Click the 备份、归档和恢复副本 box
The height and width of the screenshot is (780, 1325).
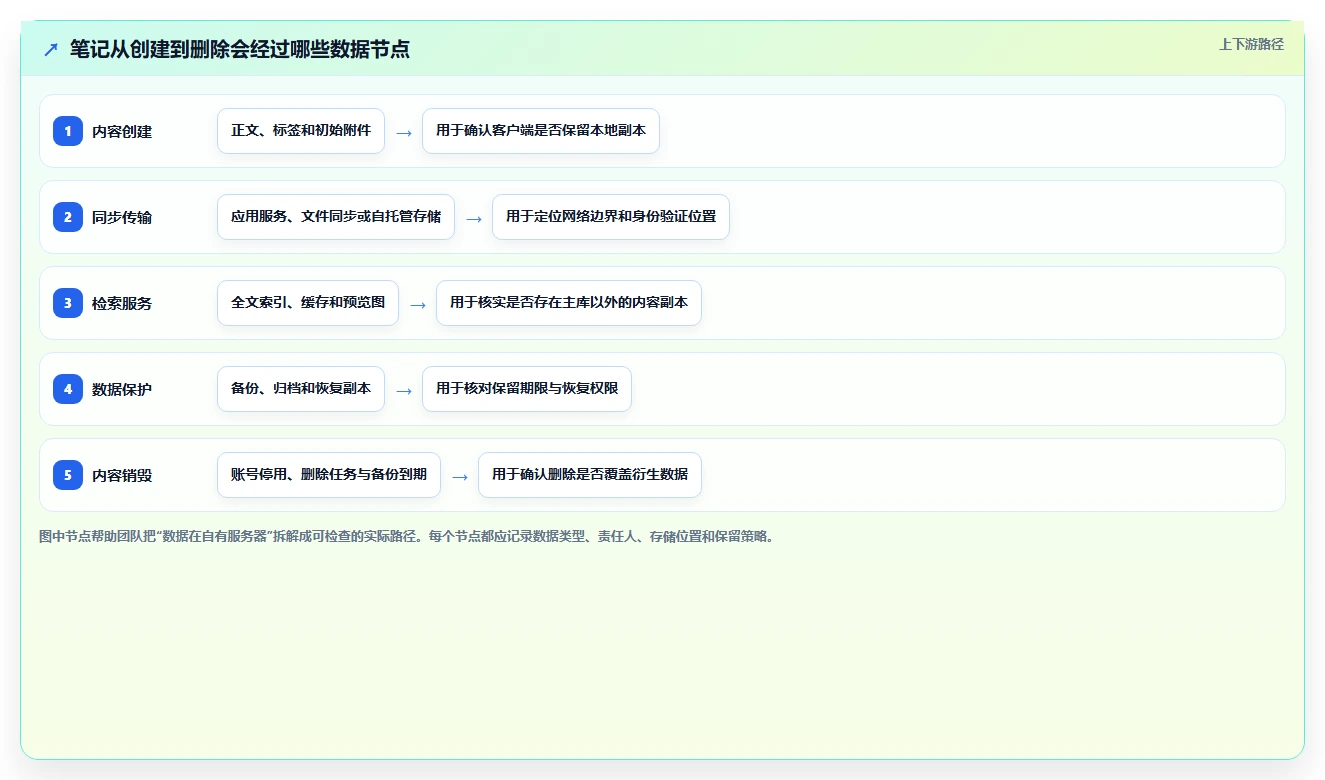pyautogui.click(x=301, y=389)
